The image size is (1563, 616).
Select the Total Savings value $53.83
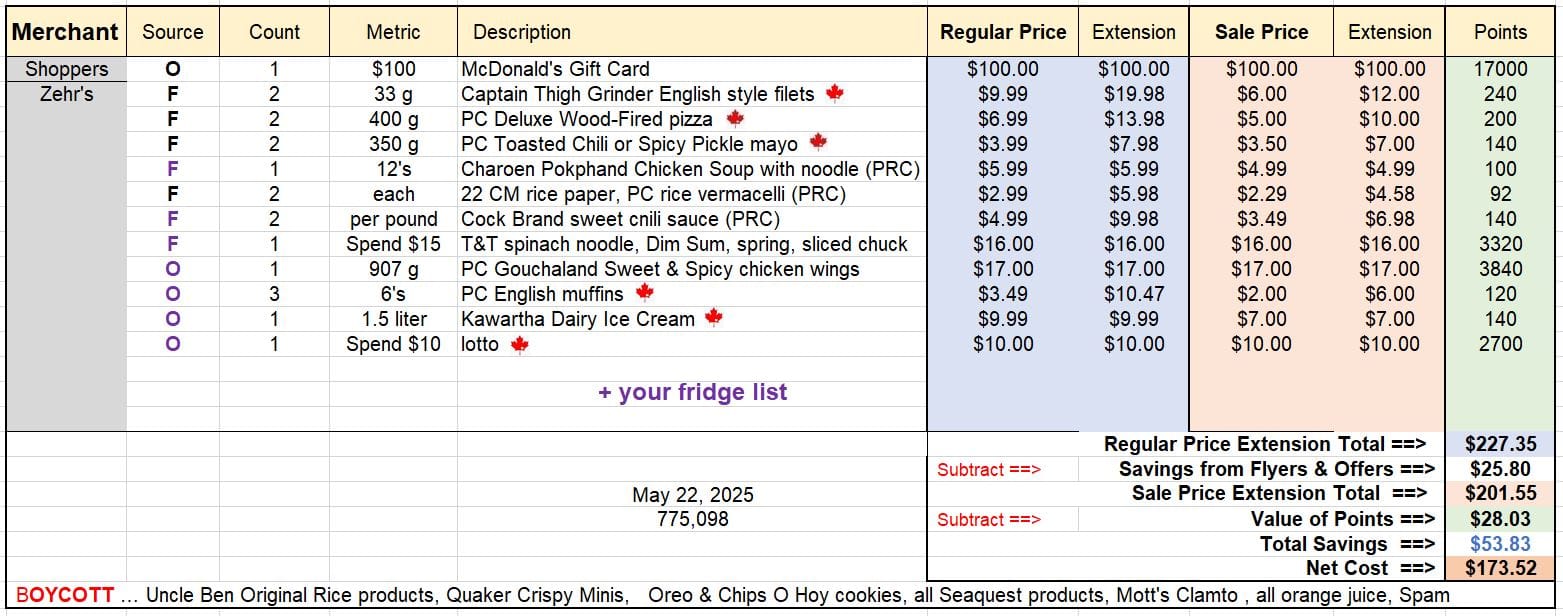(1500, 544)
